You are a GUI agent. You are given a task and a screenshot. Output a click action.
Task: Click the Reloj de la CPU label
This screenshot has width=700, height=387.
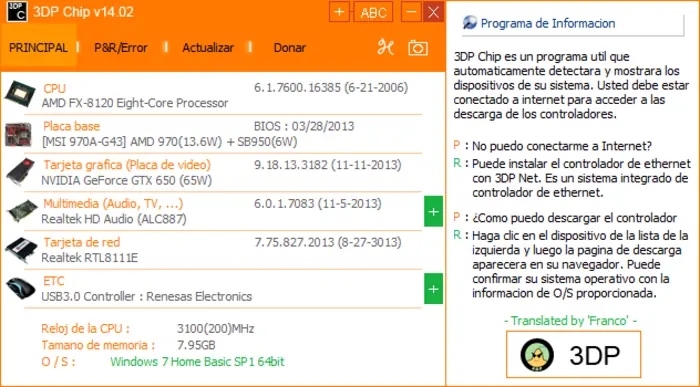(x=85, y=329)
